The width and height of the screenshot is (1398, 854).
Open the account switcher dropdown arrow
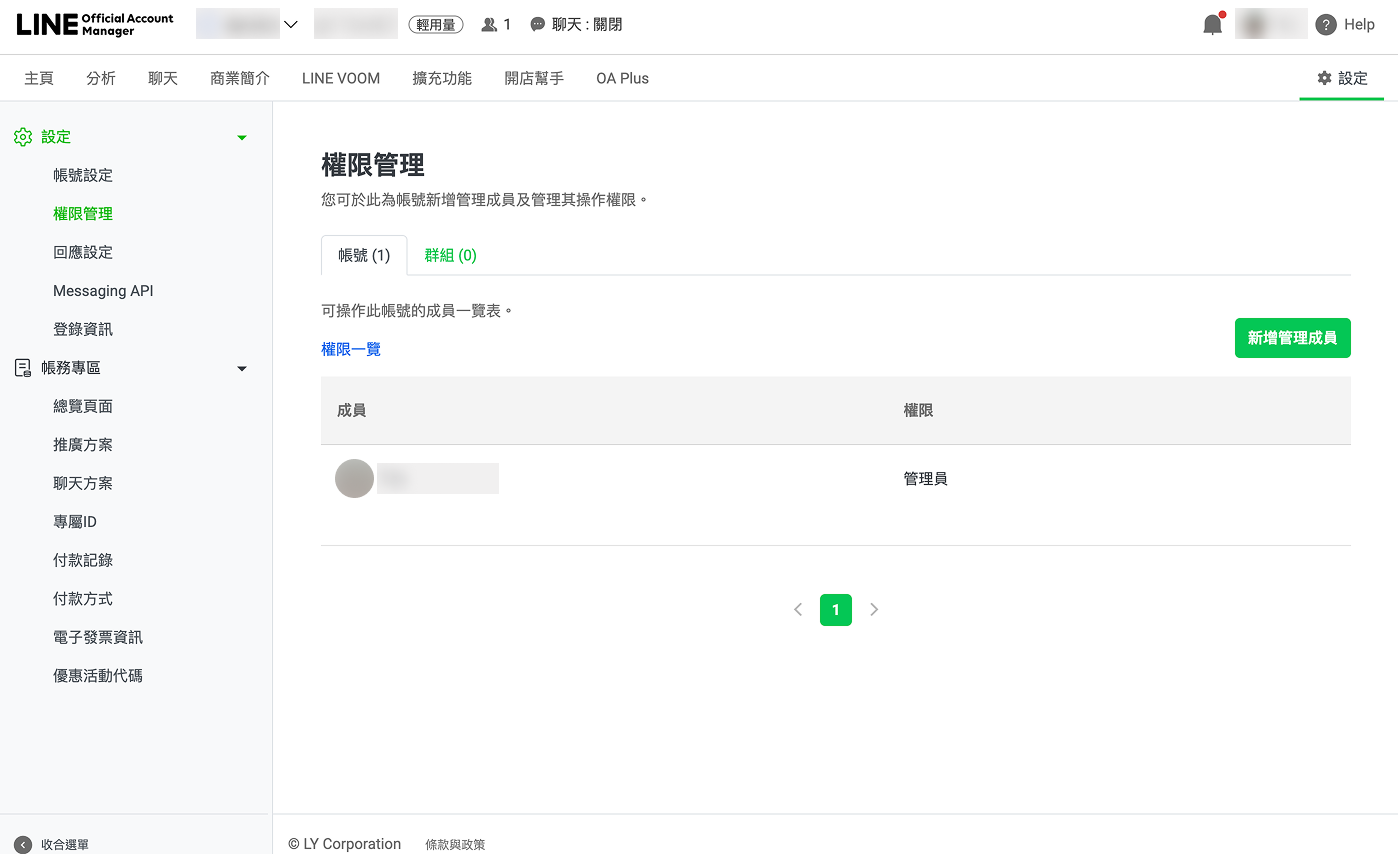click(291, 25)
